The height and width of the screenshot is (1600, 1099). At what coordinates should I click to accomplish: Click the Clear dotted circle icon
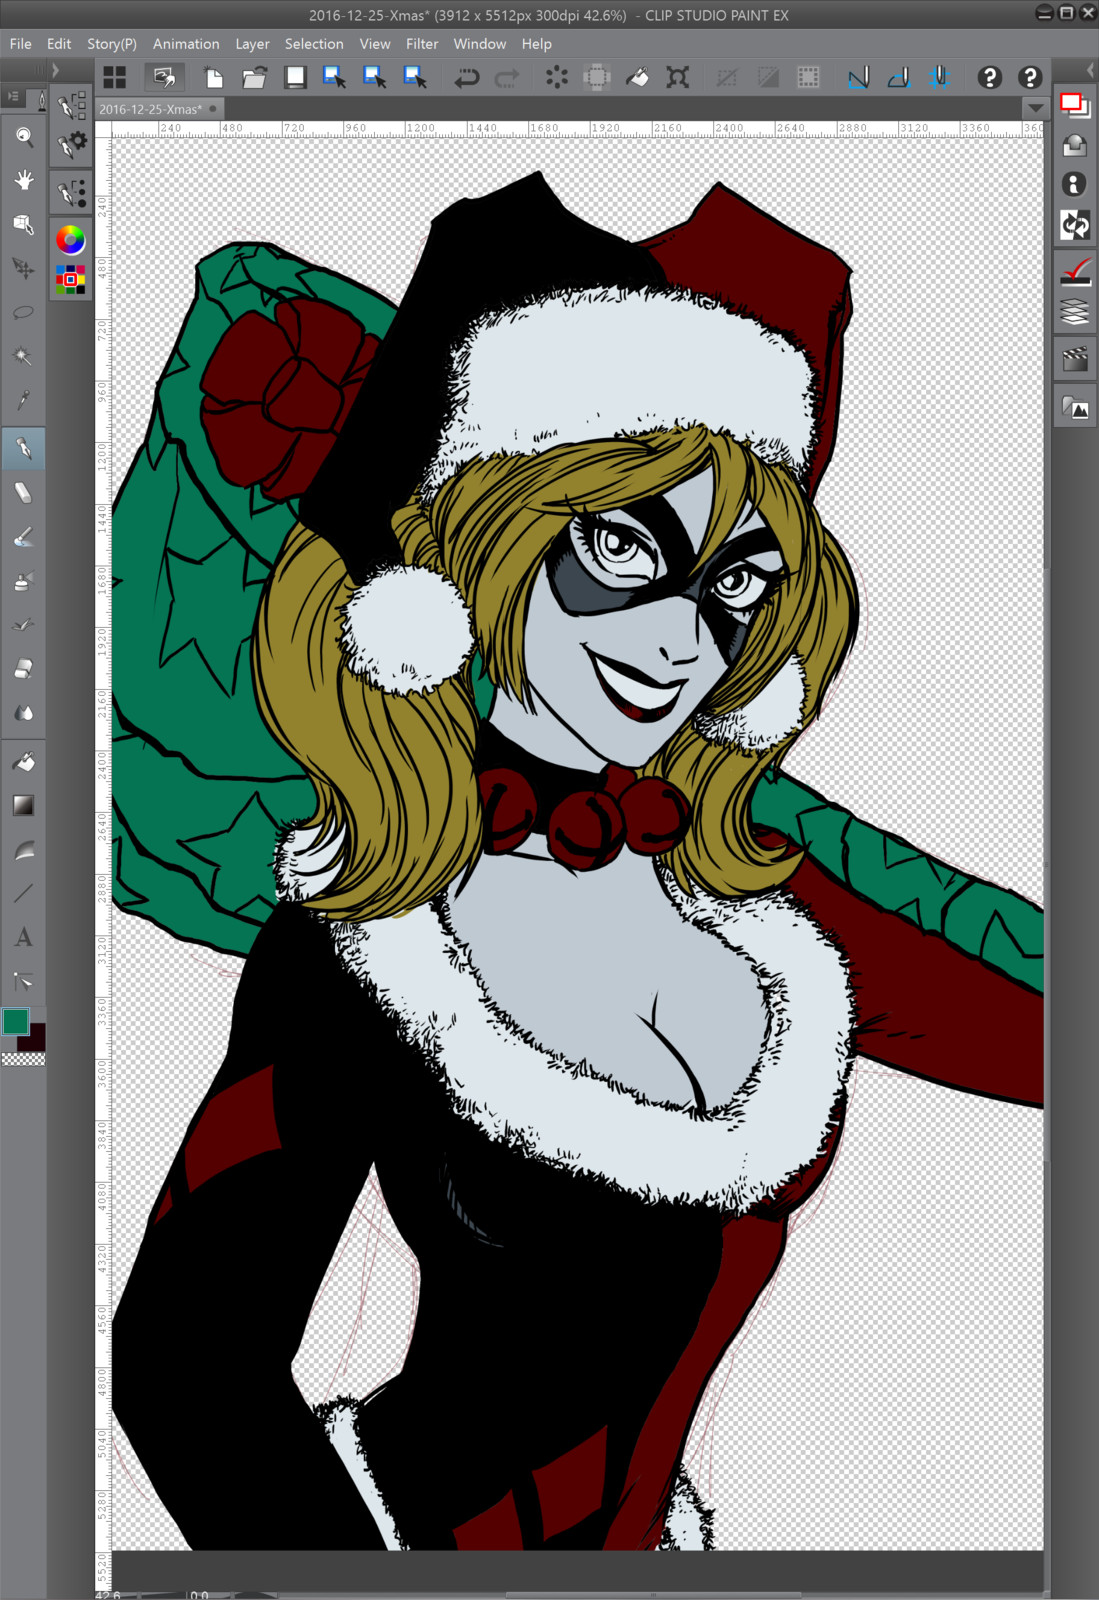557,77
